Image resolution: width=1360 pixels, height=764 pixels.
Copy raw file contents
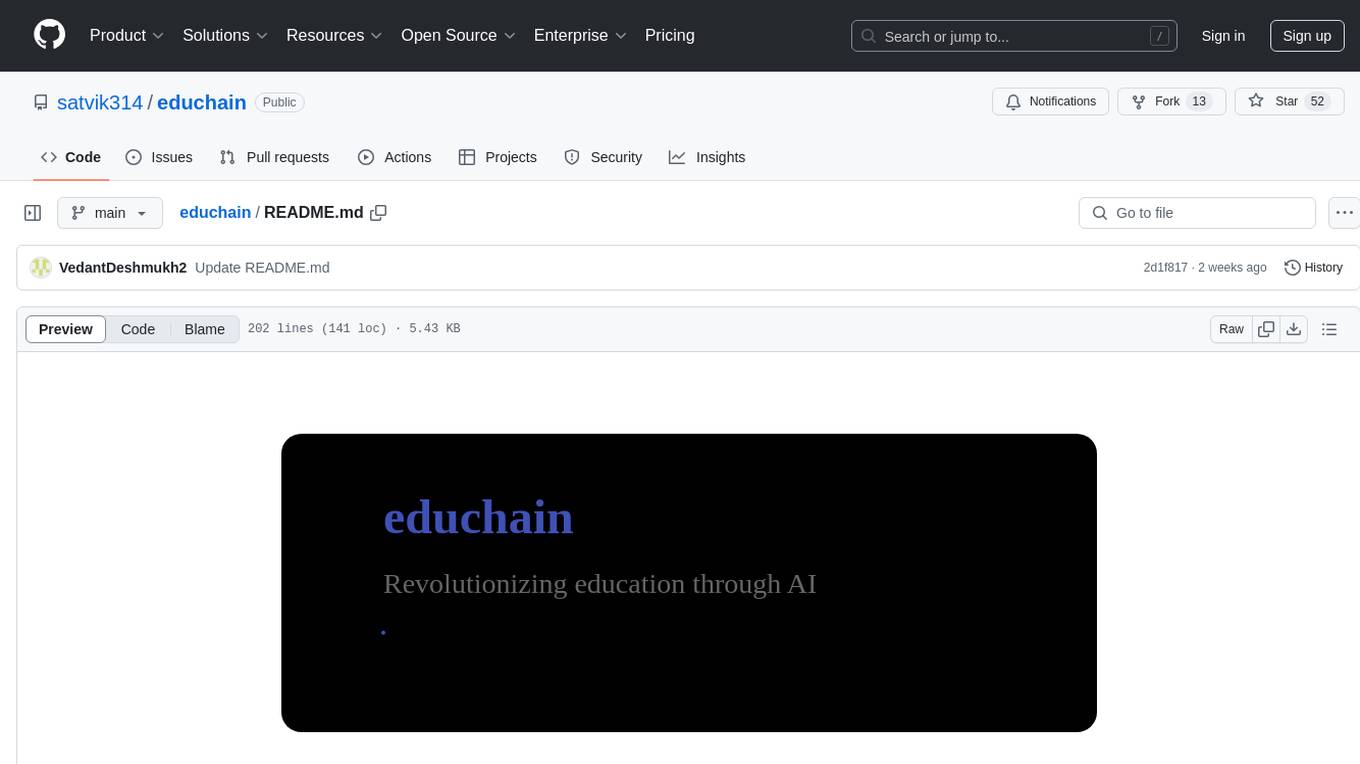1266,329
